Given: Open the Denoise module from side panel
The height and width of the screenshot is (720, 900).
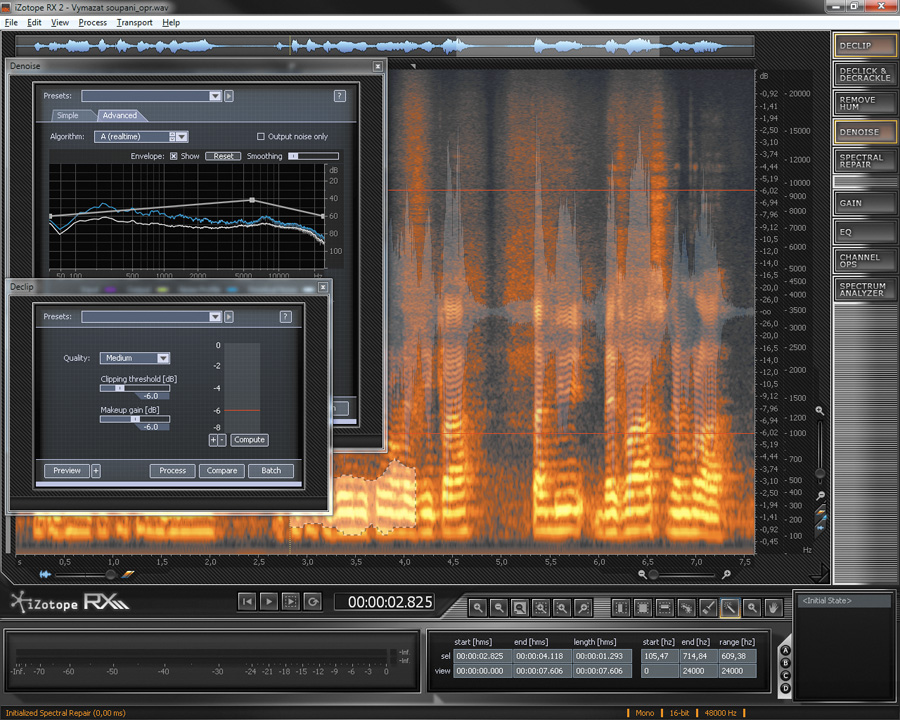Looking at the screenshot, I should pos(864,132).
